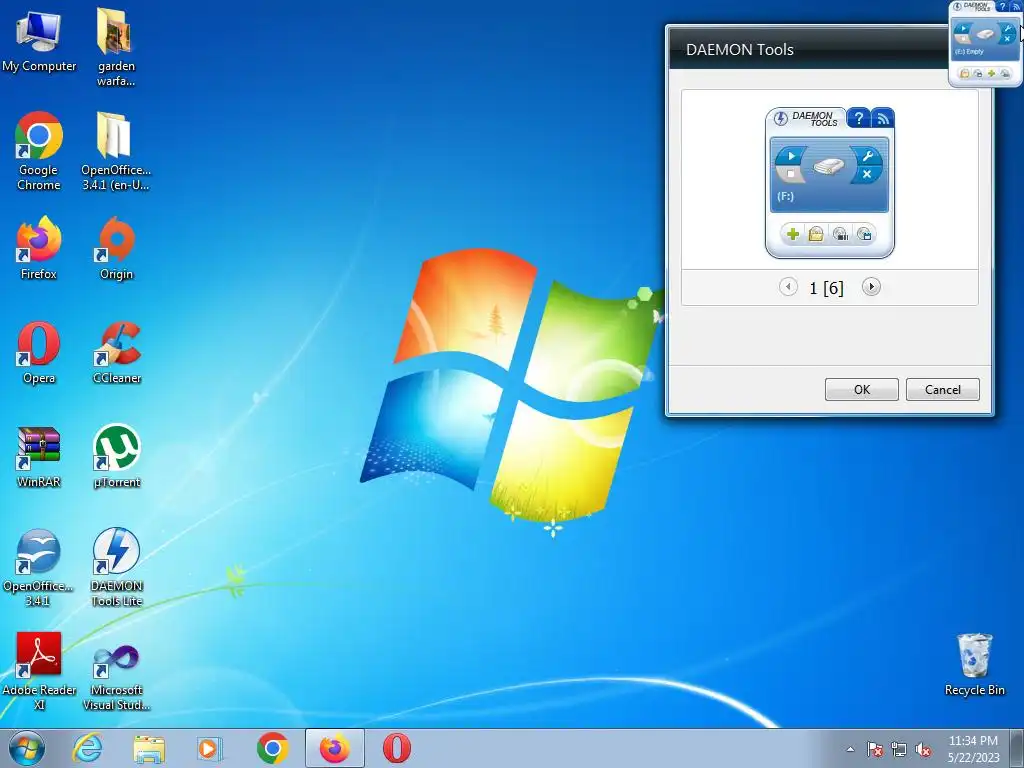
Task: Open Windows Explorer from the taskbar
Action: click(x=149, y=748)
